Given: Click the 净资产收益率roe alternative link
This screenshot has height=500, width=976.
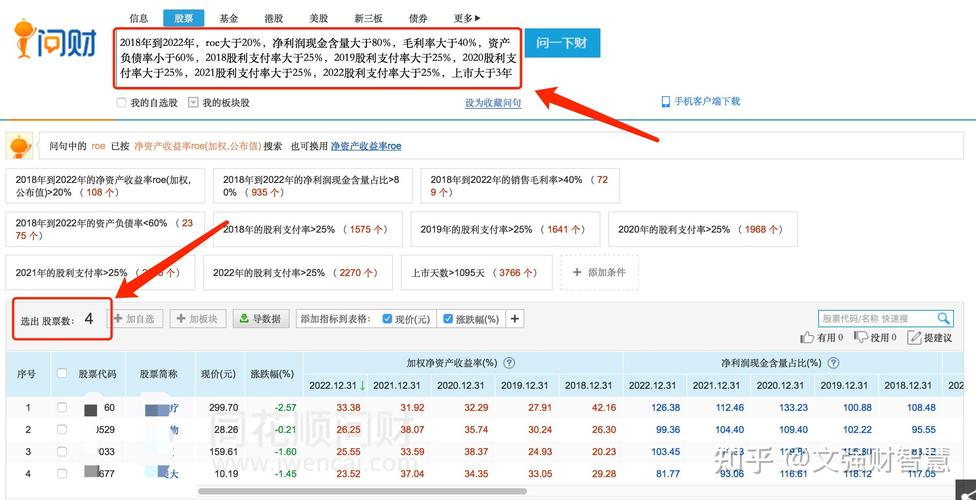Looking at the screenshot, I should tap(365, 146).
